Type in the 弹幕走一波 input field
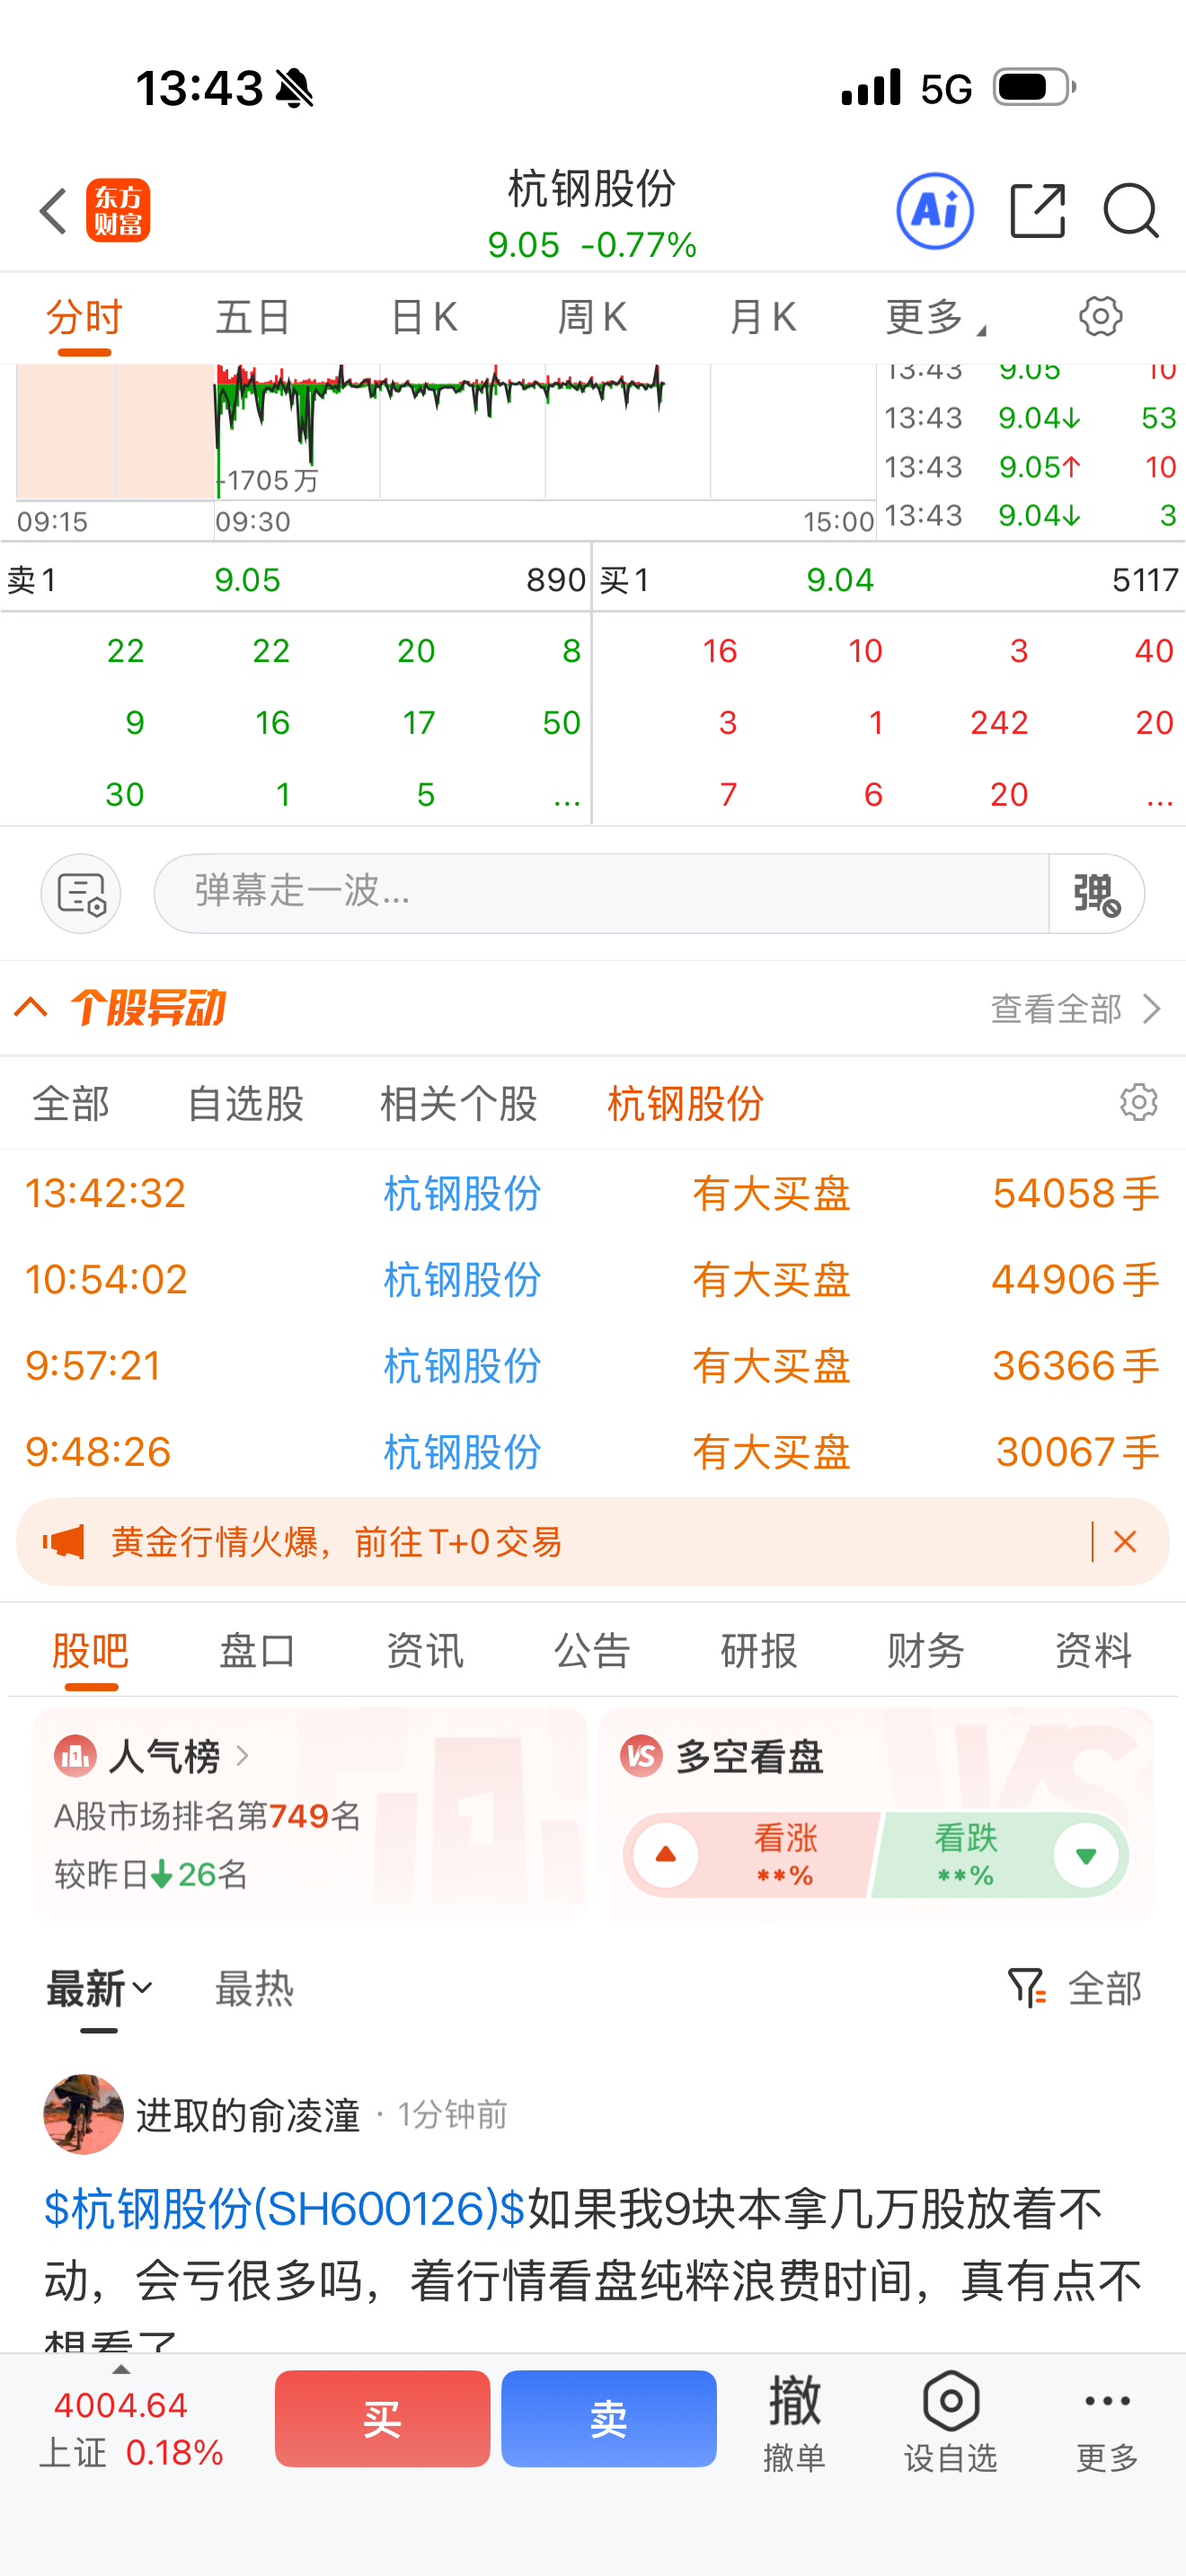1186x2576 pixels. pyautogui.click(x=602, y=893)
